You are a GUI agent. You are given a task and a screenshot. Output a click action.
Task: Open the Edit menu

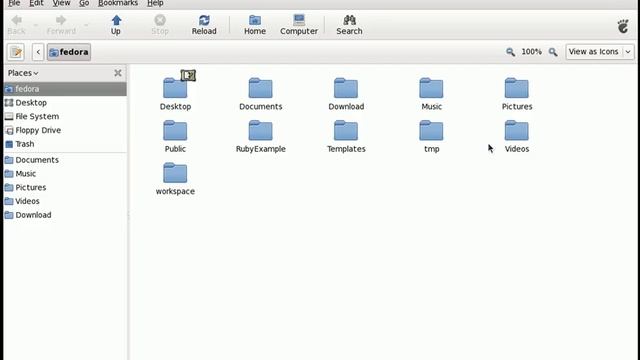point(36,3)
